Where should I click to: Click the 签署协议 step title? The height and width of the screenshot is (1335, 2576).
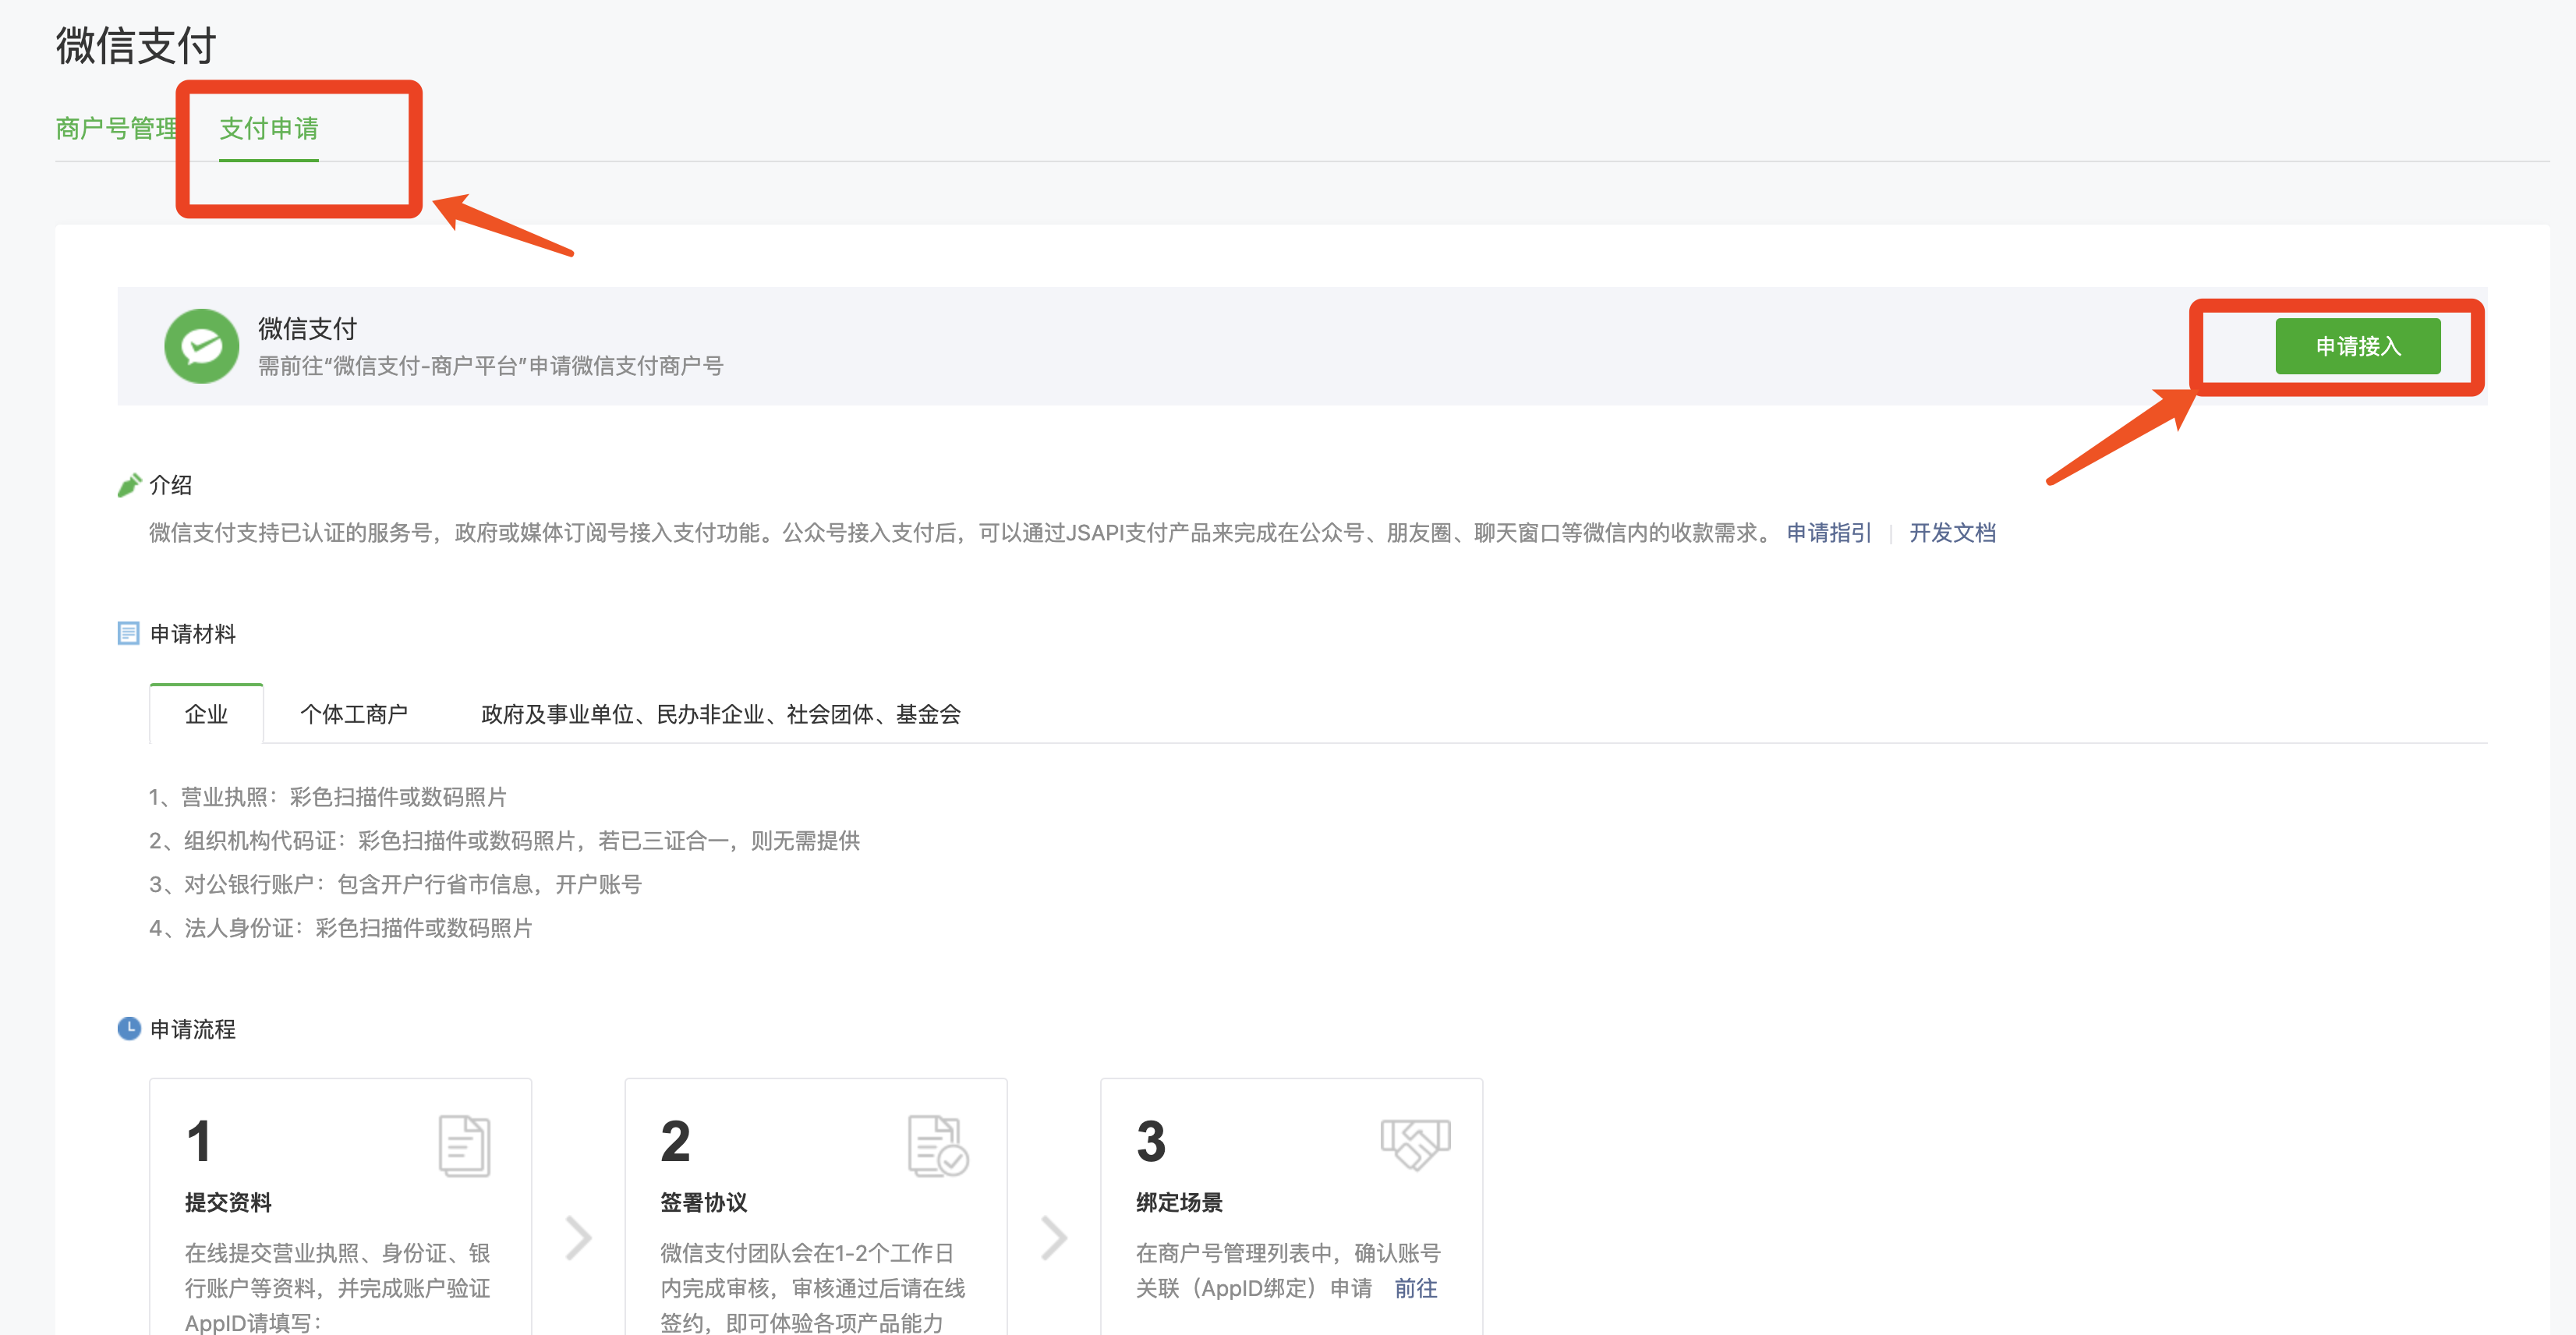click(x=703, y=1202)
